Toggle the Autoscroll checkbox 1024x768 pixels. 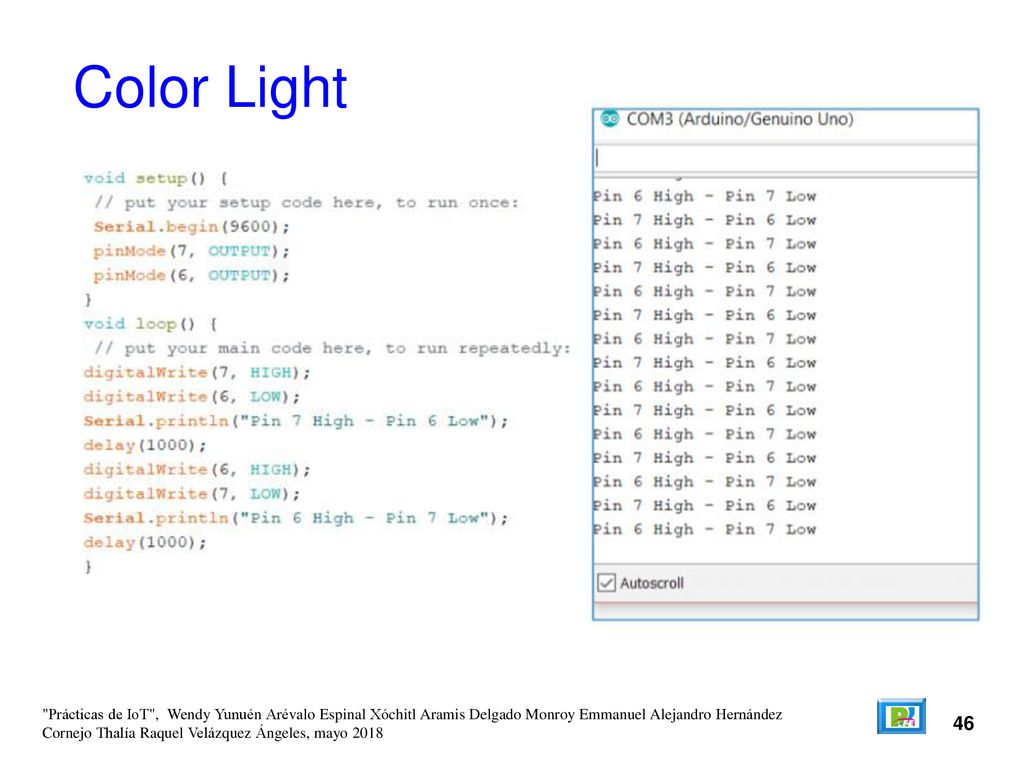pos(606,583)
